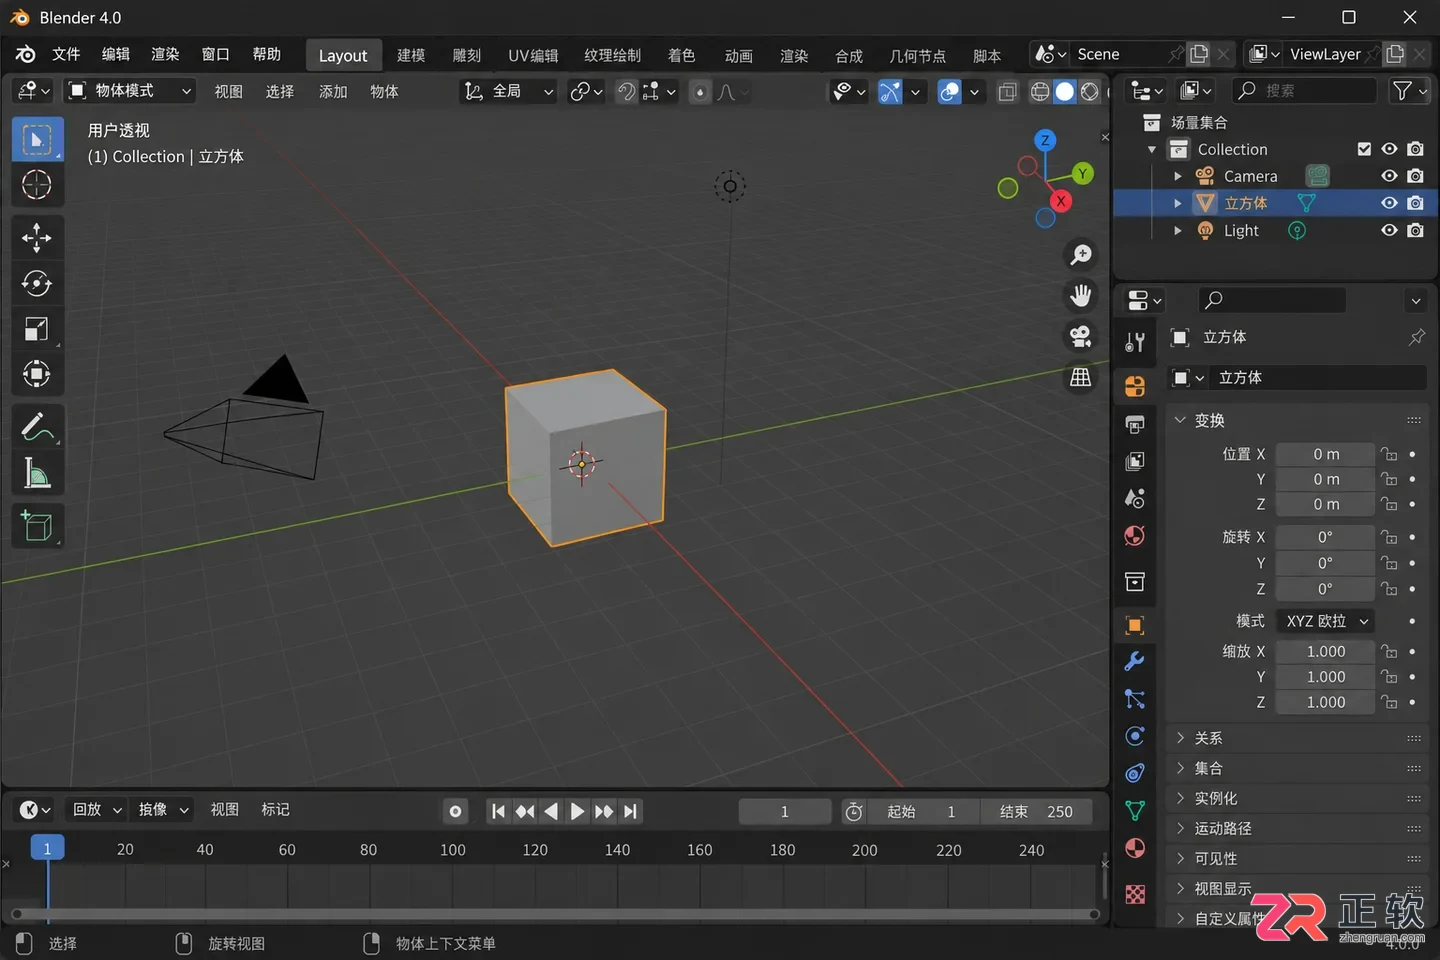This screenshot has width=1440, height=960.
Task: Select the Measure tool
Action: coord(37,473)
